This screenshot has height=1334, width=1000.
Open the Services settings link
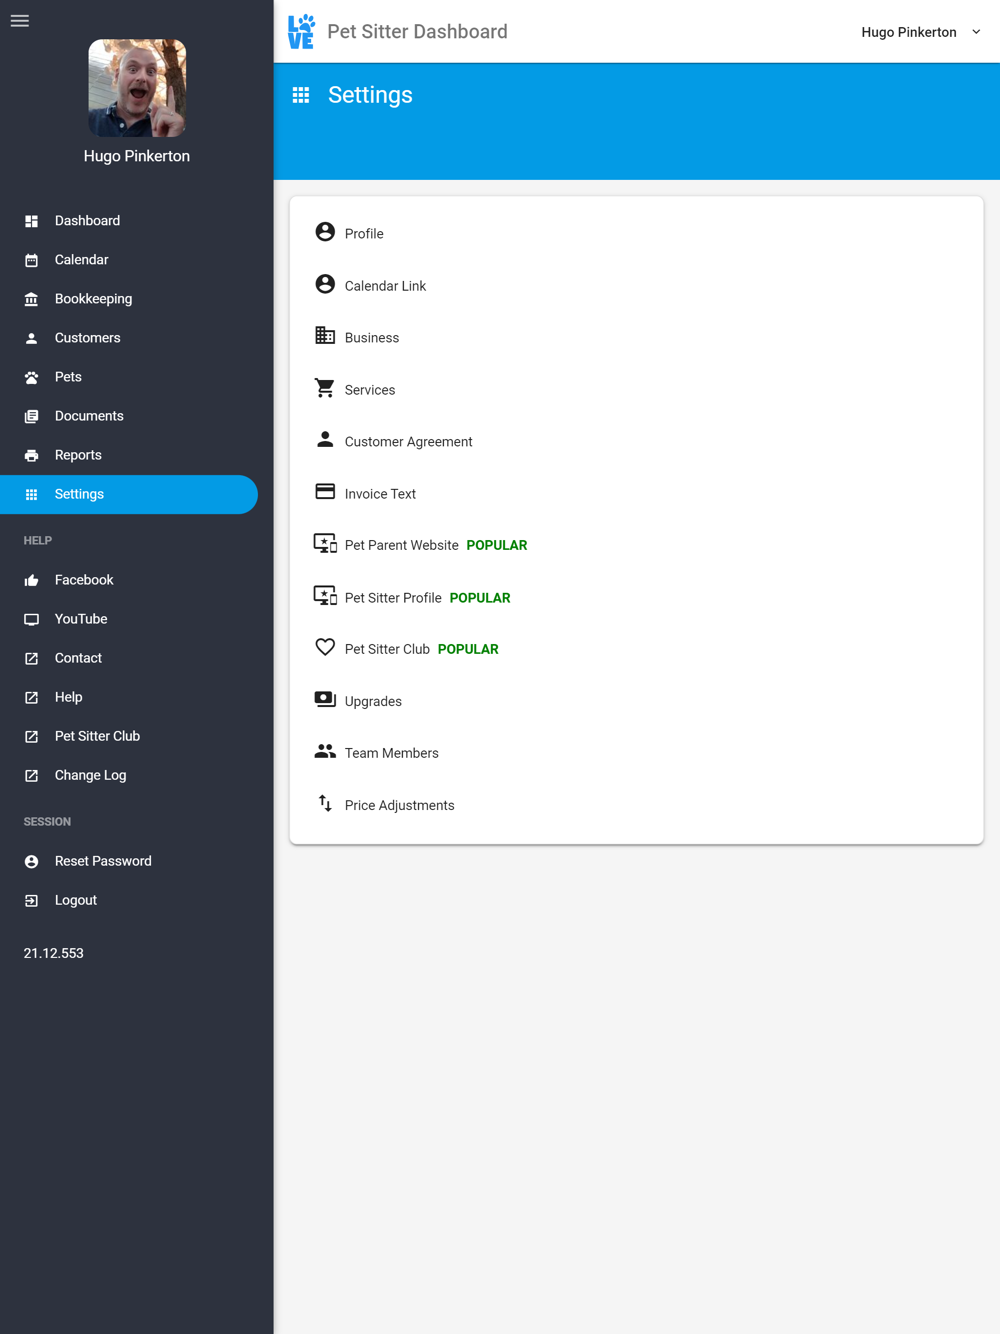coord(370,390)
